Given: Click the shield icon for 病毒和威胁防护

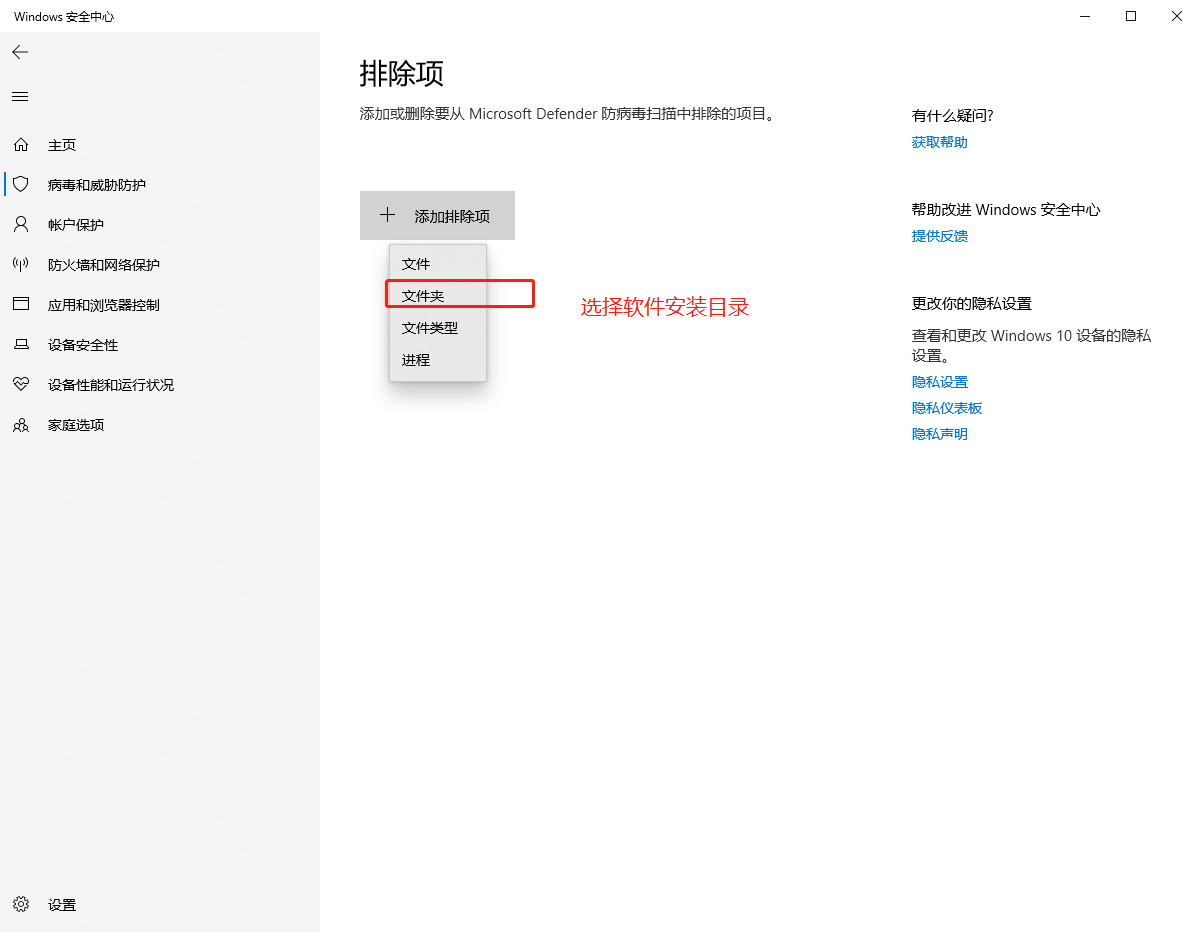Looking at the screenshot, I should tap(21, 185).
